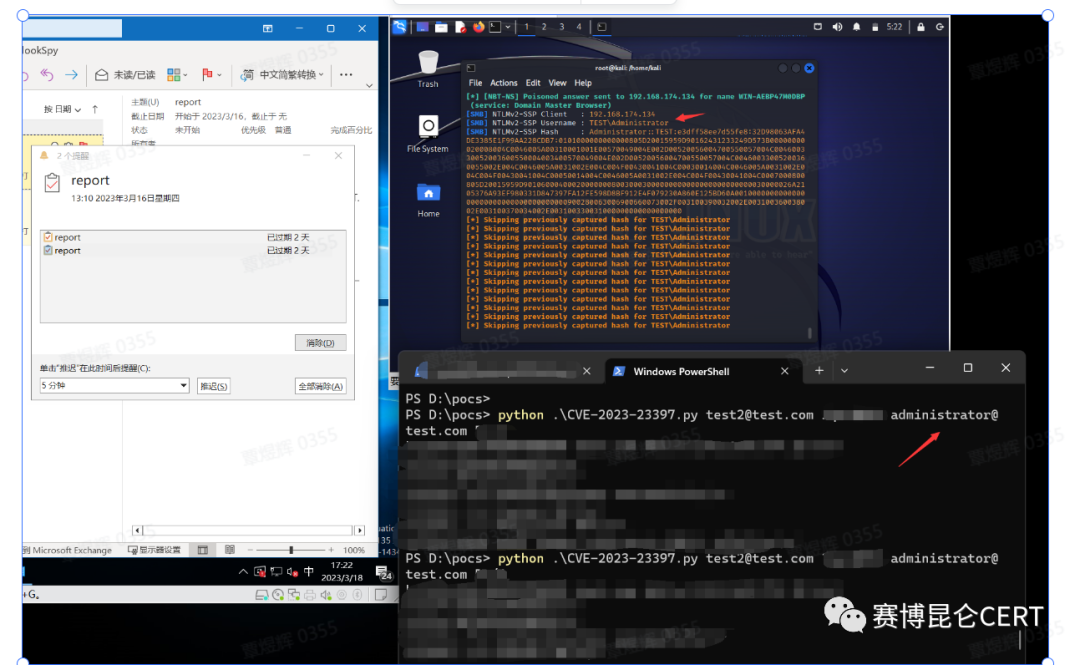The image size is (1080, 665).
Task: Open the 按 日期 sort dropdown
Action: [x=63, y=109]
